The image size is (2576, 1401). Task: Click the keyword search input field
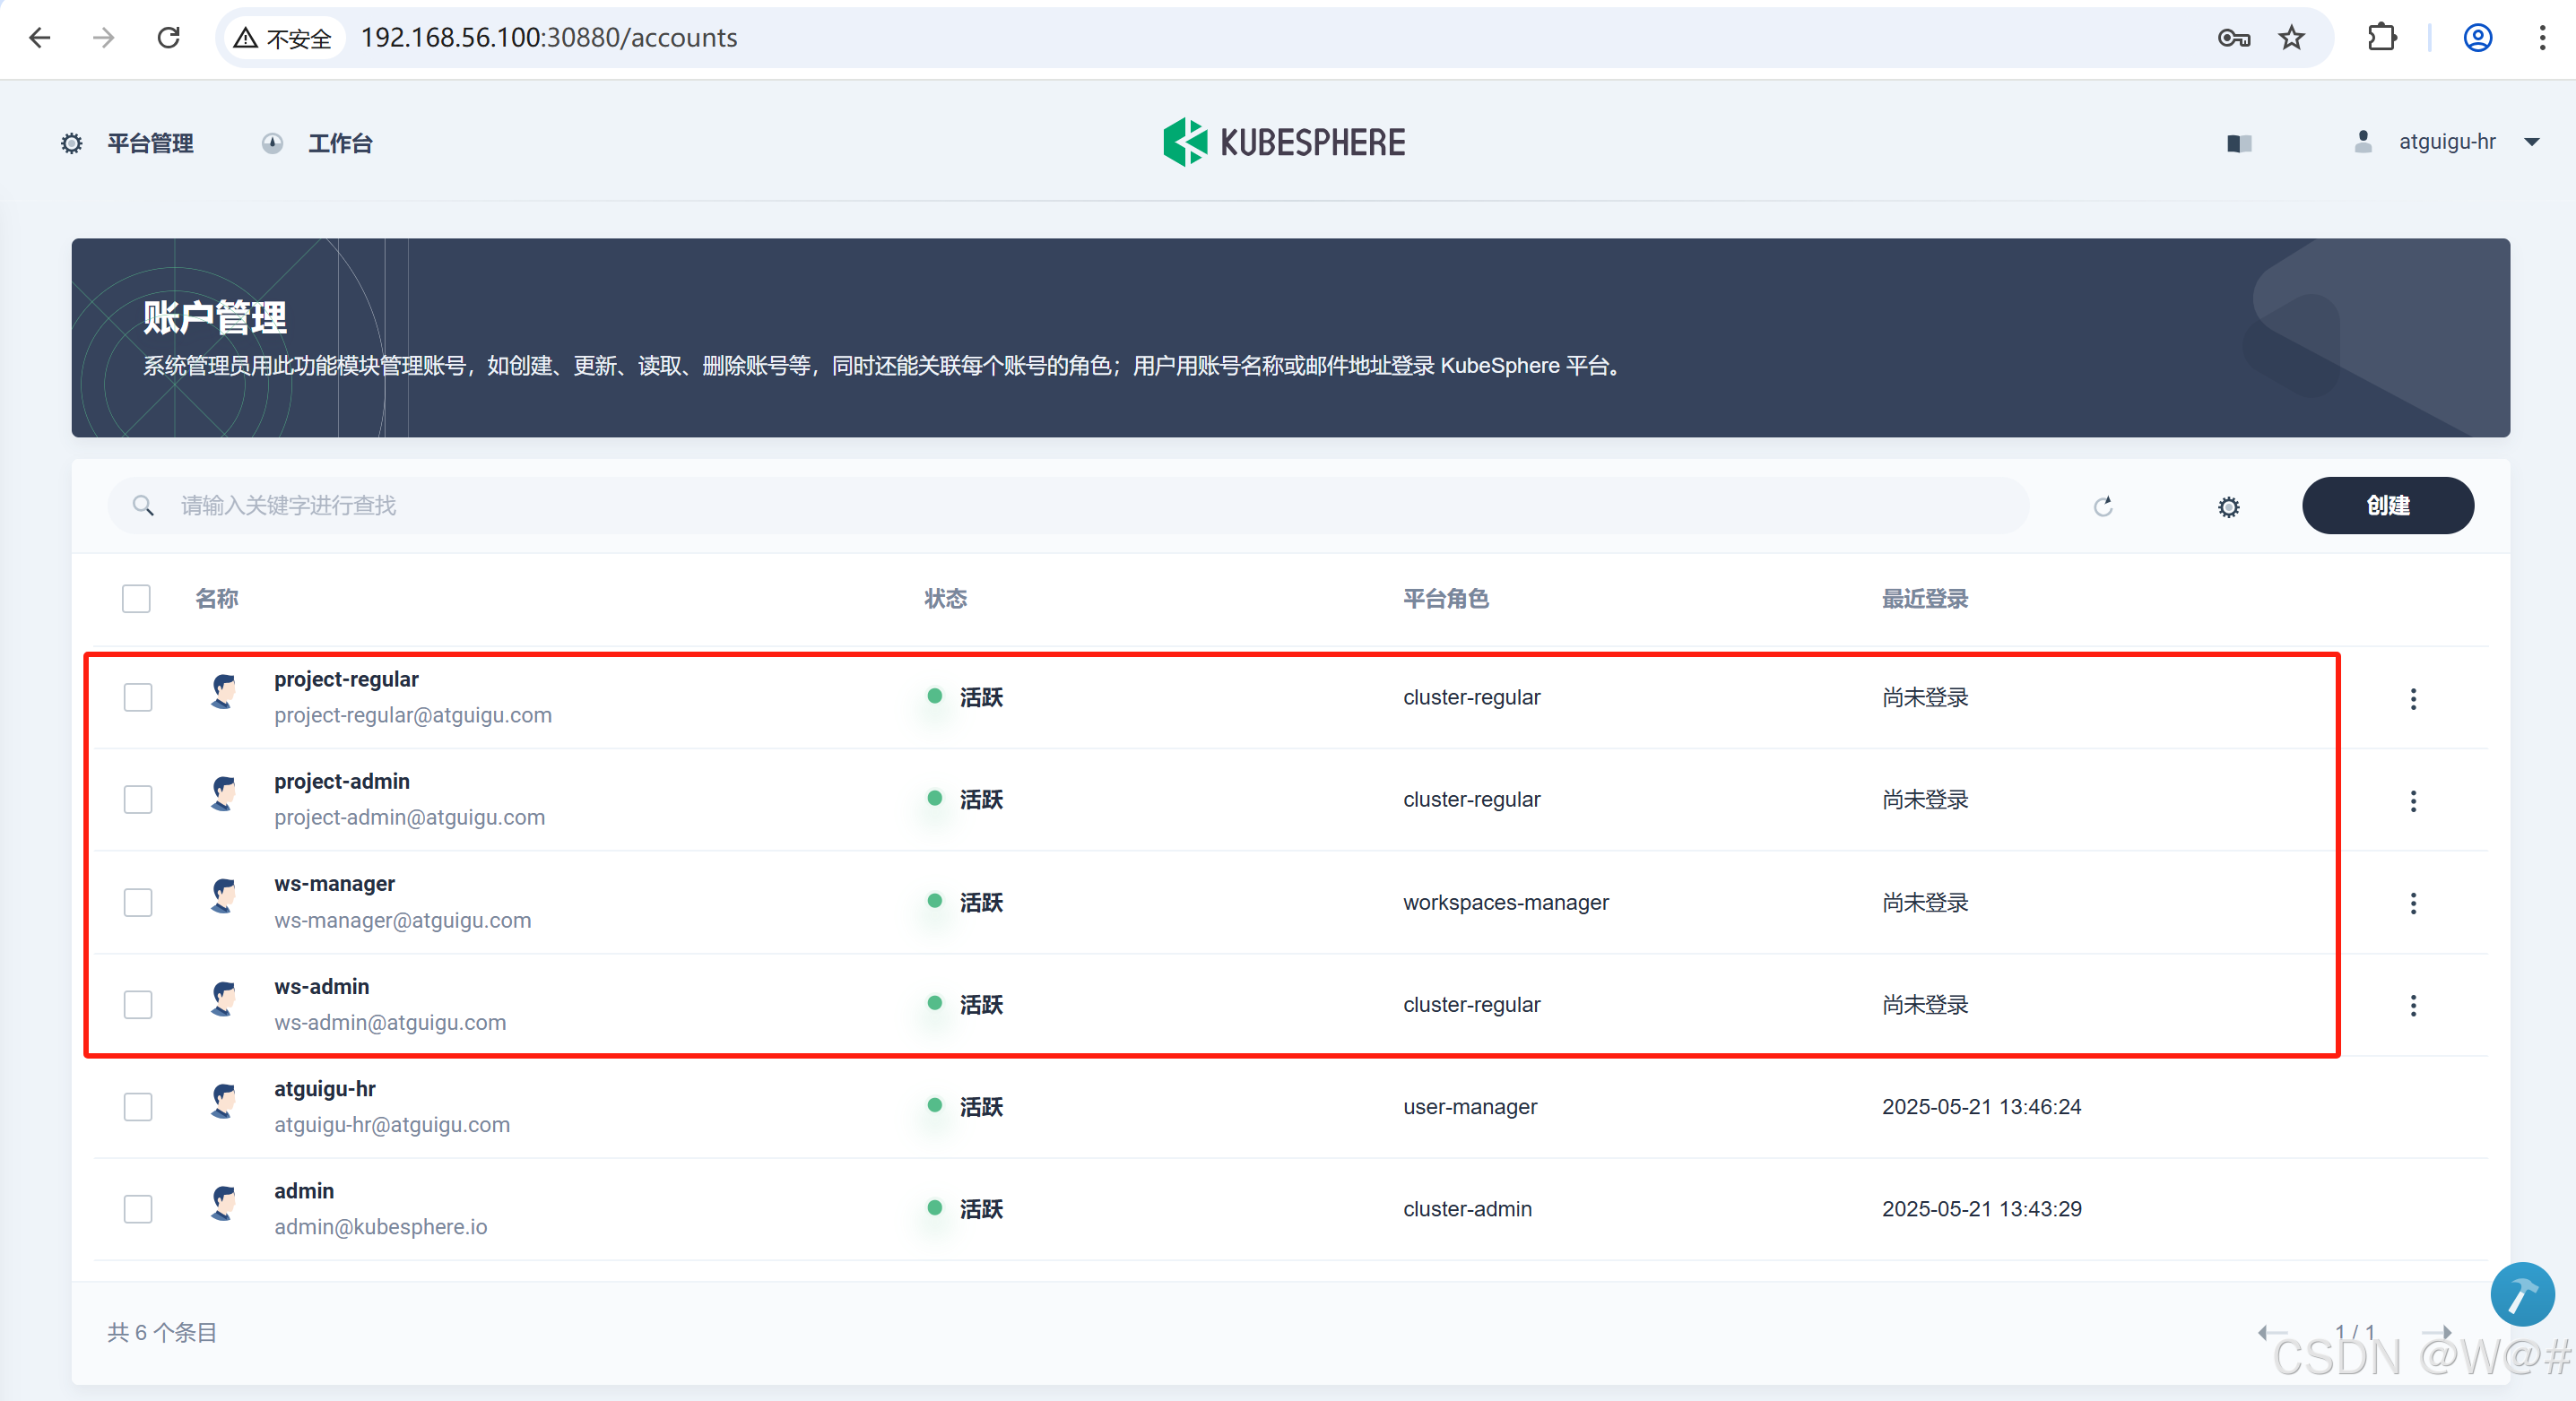[1068, 505]
